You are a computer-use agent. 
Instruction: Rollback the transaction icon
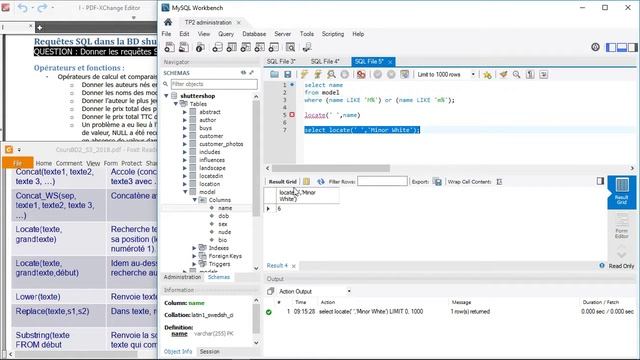tap(391, 74)
